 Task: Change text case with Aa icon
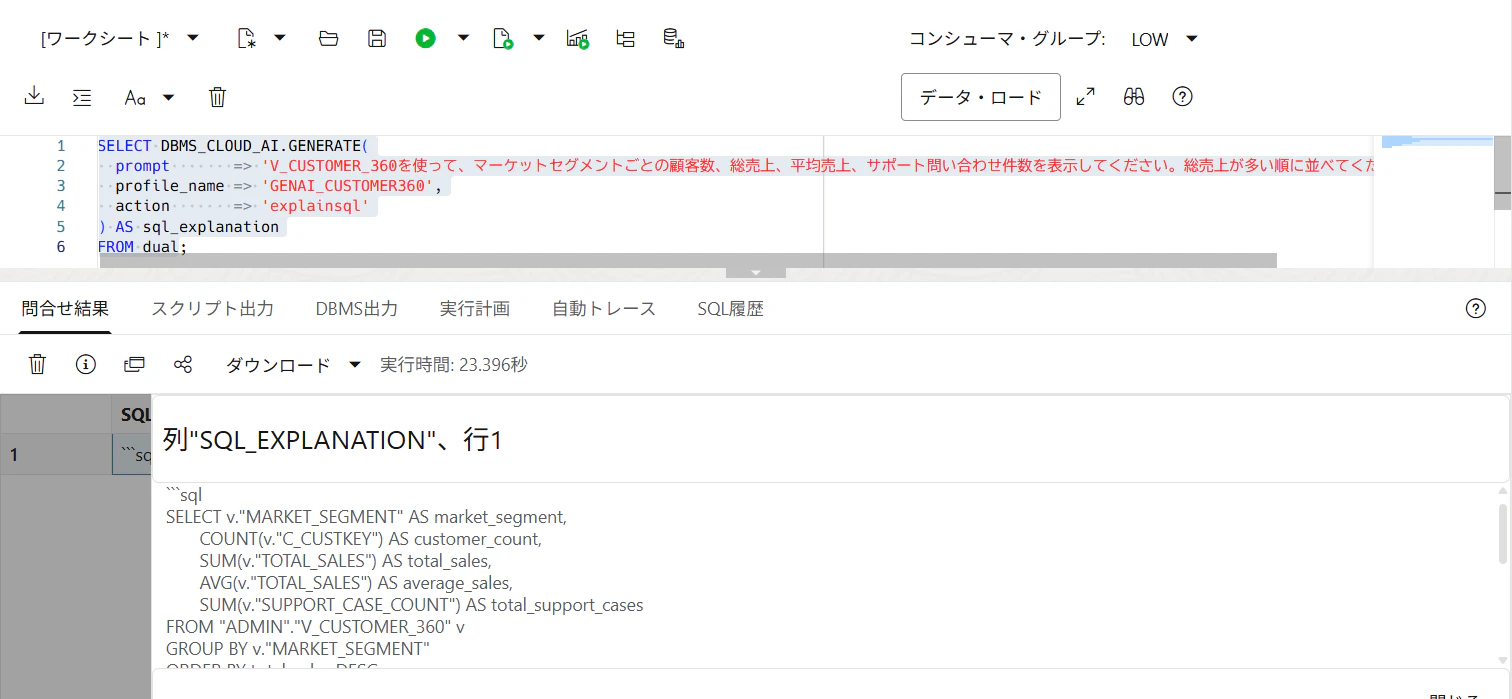click(135, 97)
